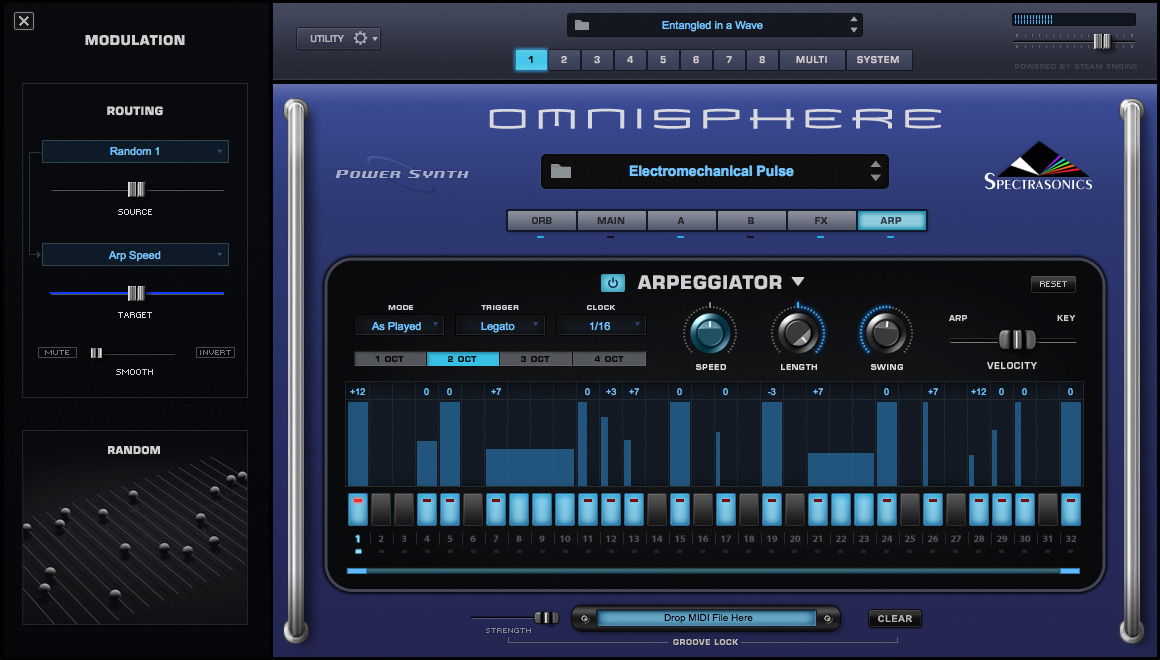
Task: Switch to the ORB tab
Action: point(542,220)
